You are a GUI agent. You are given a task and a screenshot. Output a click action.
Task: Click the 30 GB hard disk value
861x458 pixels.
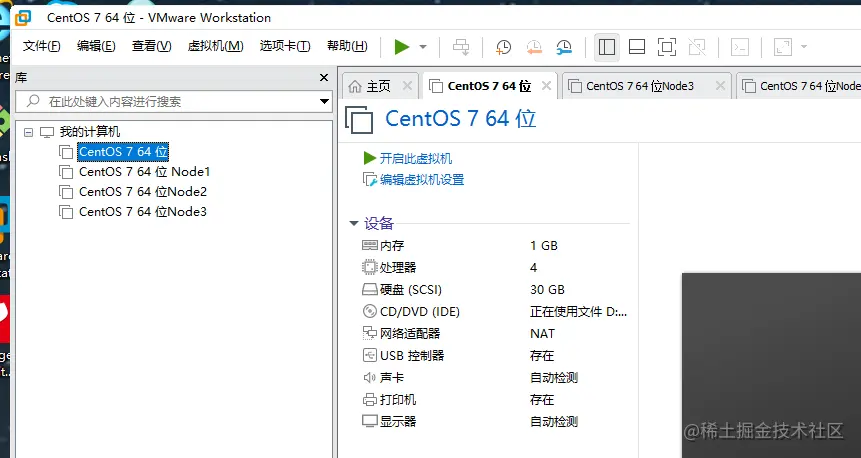pos(547,289)
